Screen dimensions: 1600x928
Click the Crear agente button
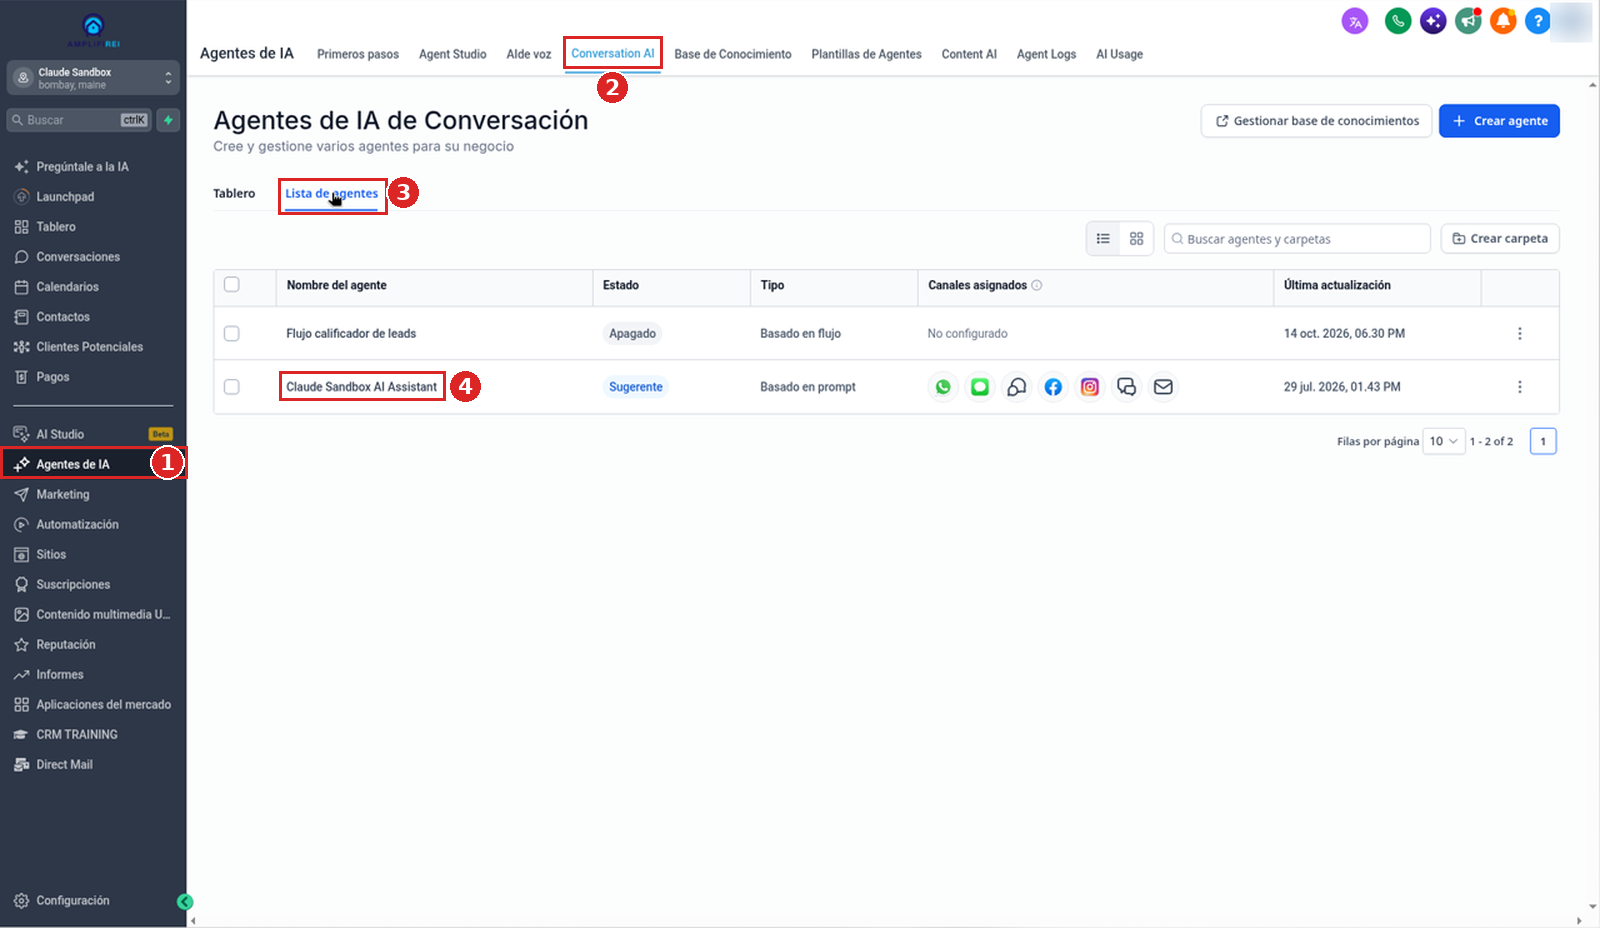pyautogui.click(x=1499, y=121)
